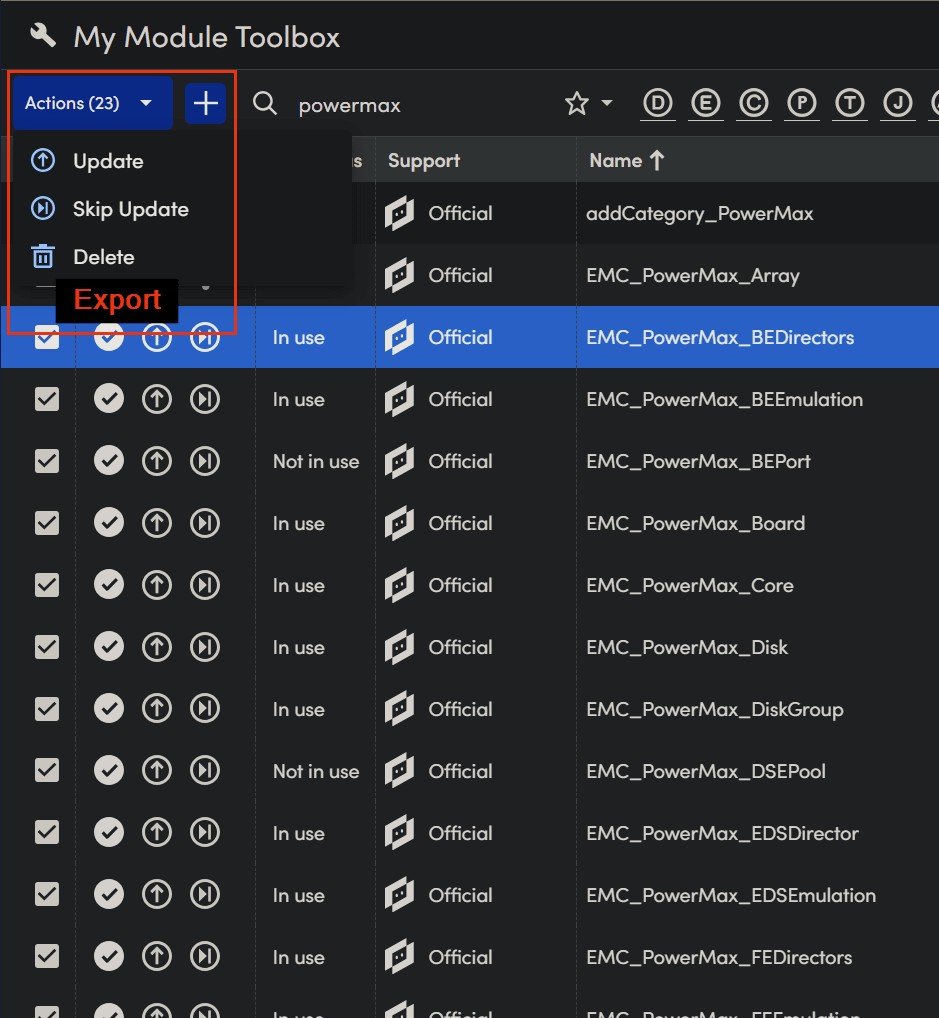Viewport: 939px width, 1018px height.
Task: Uncheck the EMC_PowerMax_Core row checkbox
Action: pyautogui.click(x=47, y=586)
